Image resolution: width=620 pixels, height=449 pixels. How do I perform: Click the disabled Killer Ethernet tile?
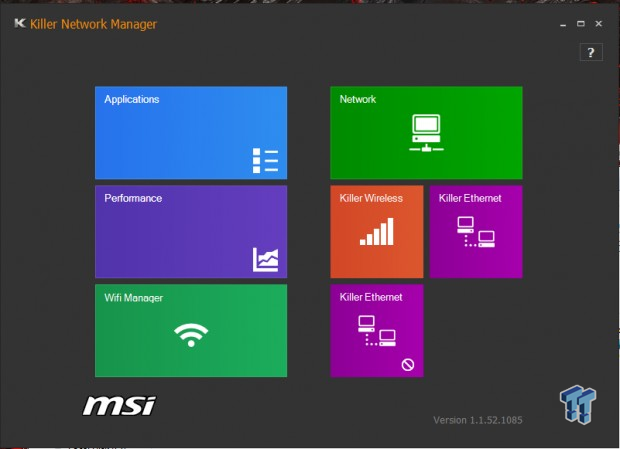point(377,330)
